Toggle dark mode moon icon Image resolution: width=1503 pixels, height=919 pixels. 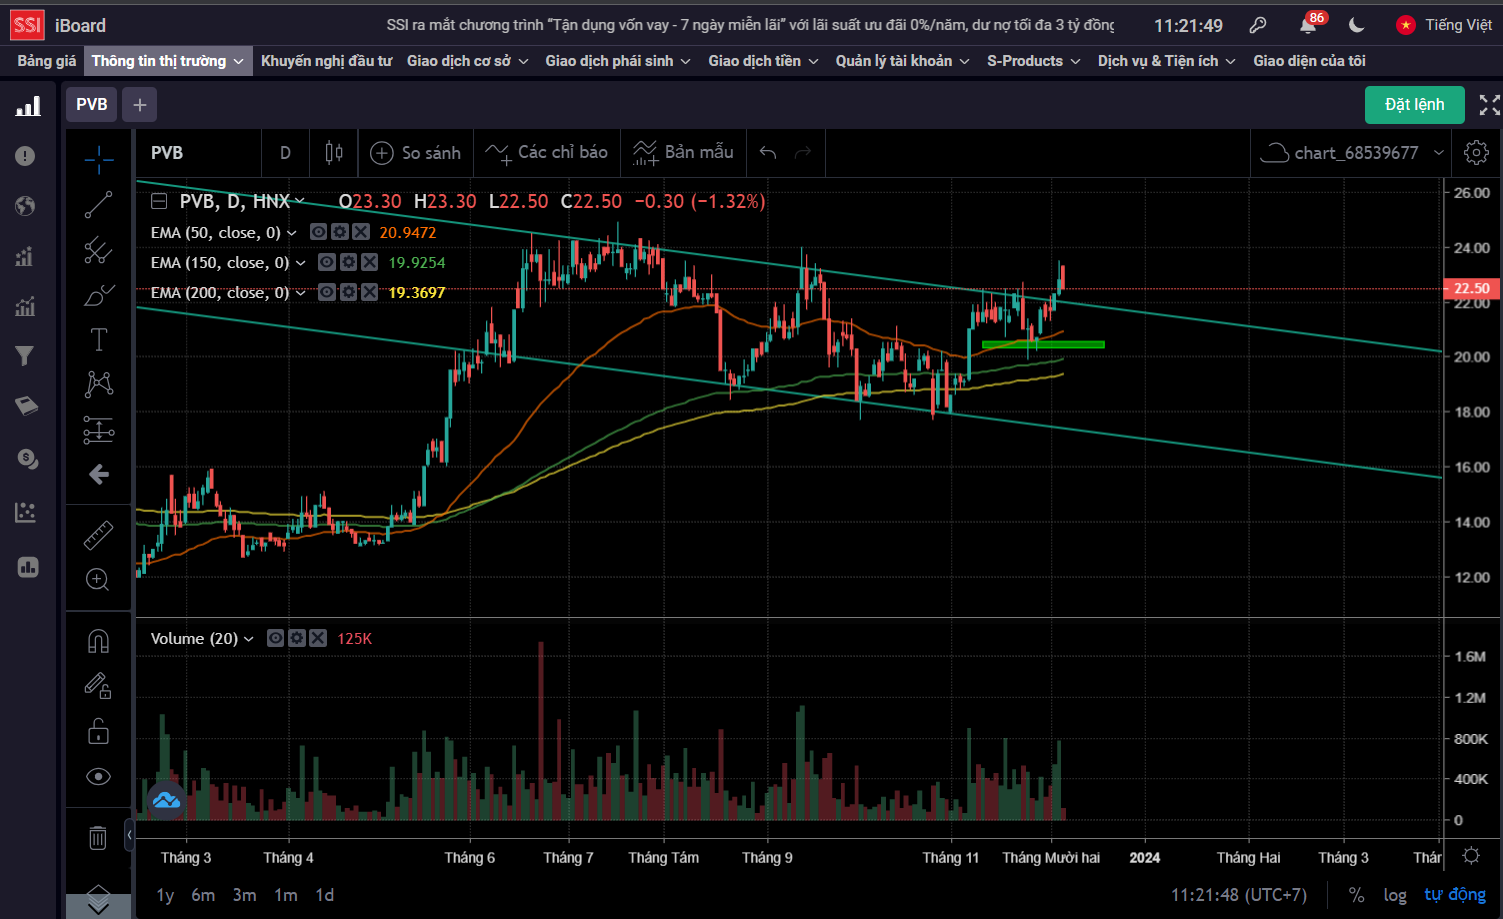pos(1356,25)
